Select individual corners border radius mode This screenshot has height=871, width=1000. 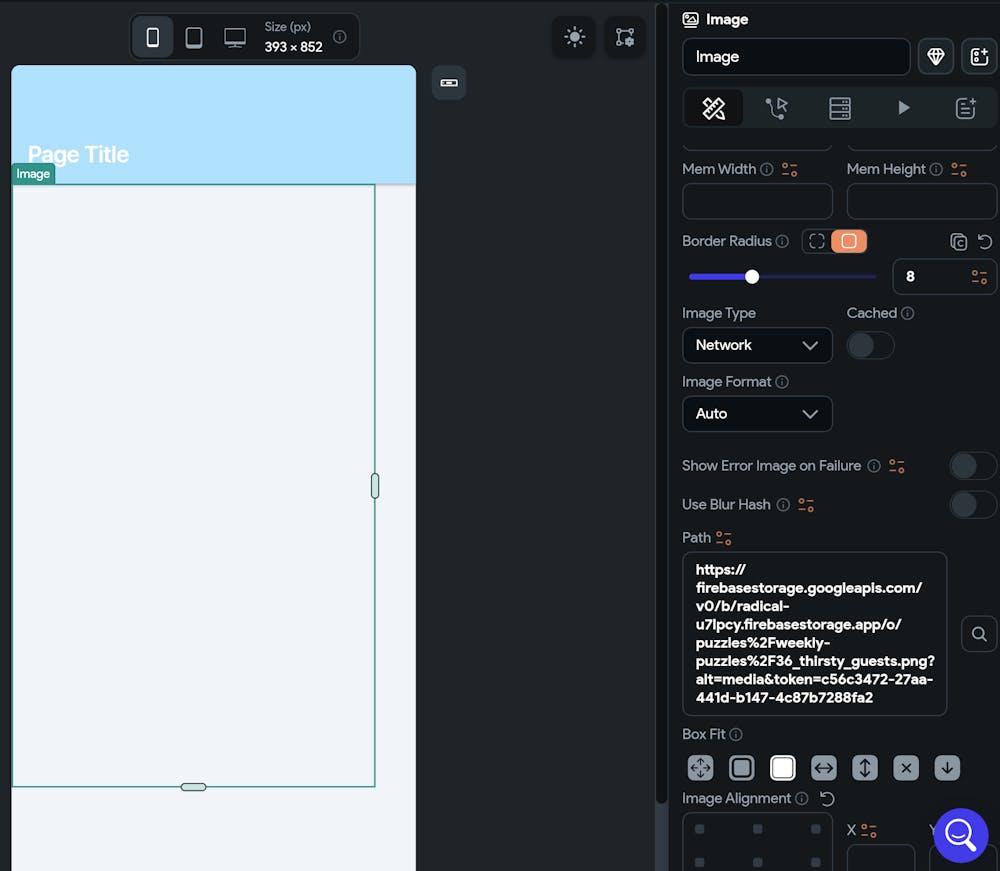(x=817, y=241)
